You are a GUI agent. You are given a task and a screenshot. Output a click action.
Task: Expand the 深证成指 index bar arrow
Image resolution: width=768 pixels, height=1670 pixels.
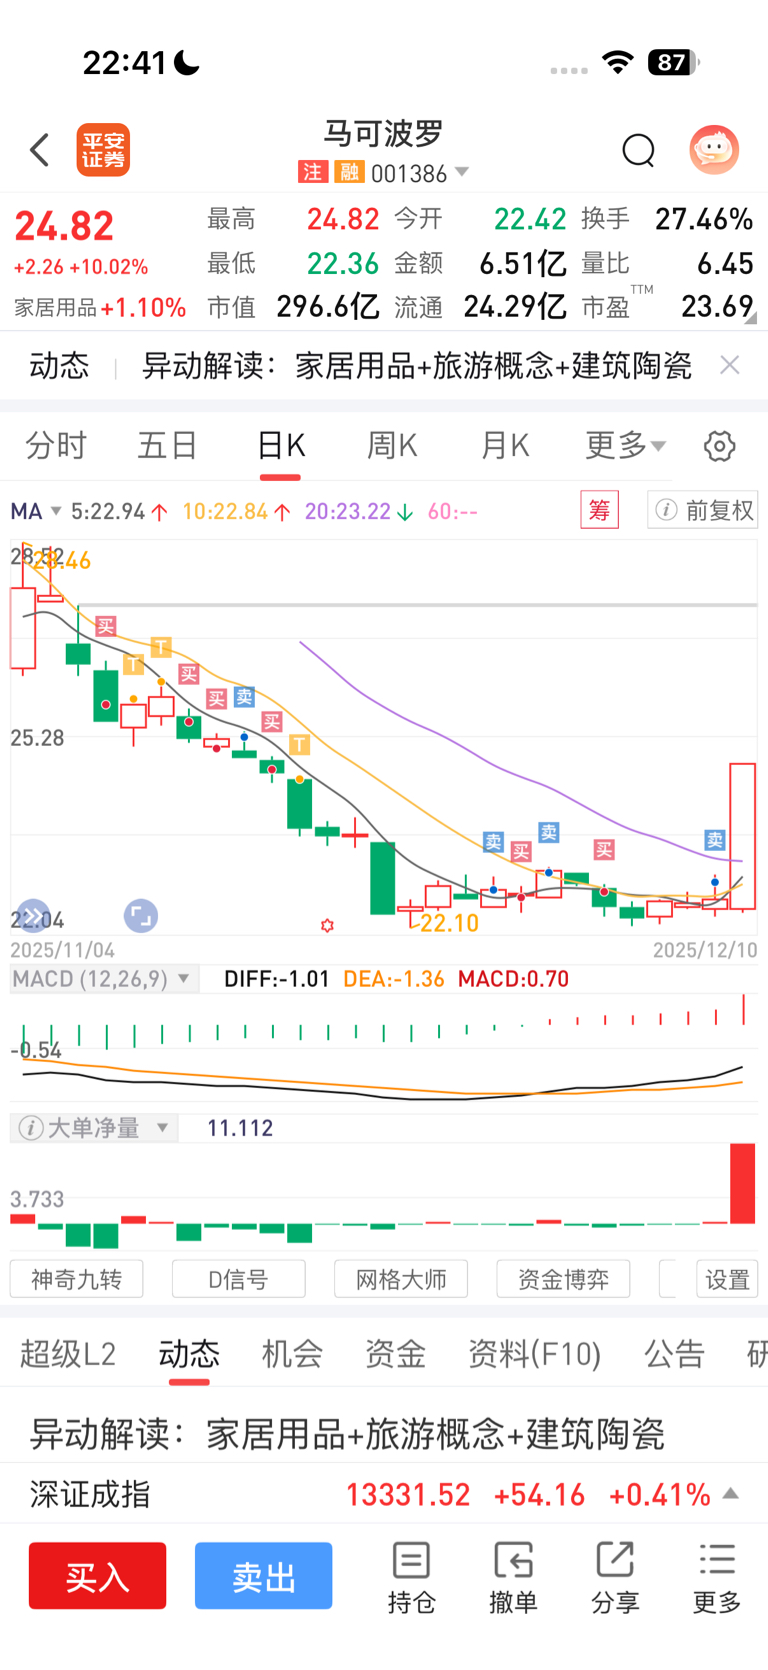click(x=731, y=1494)
